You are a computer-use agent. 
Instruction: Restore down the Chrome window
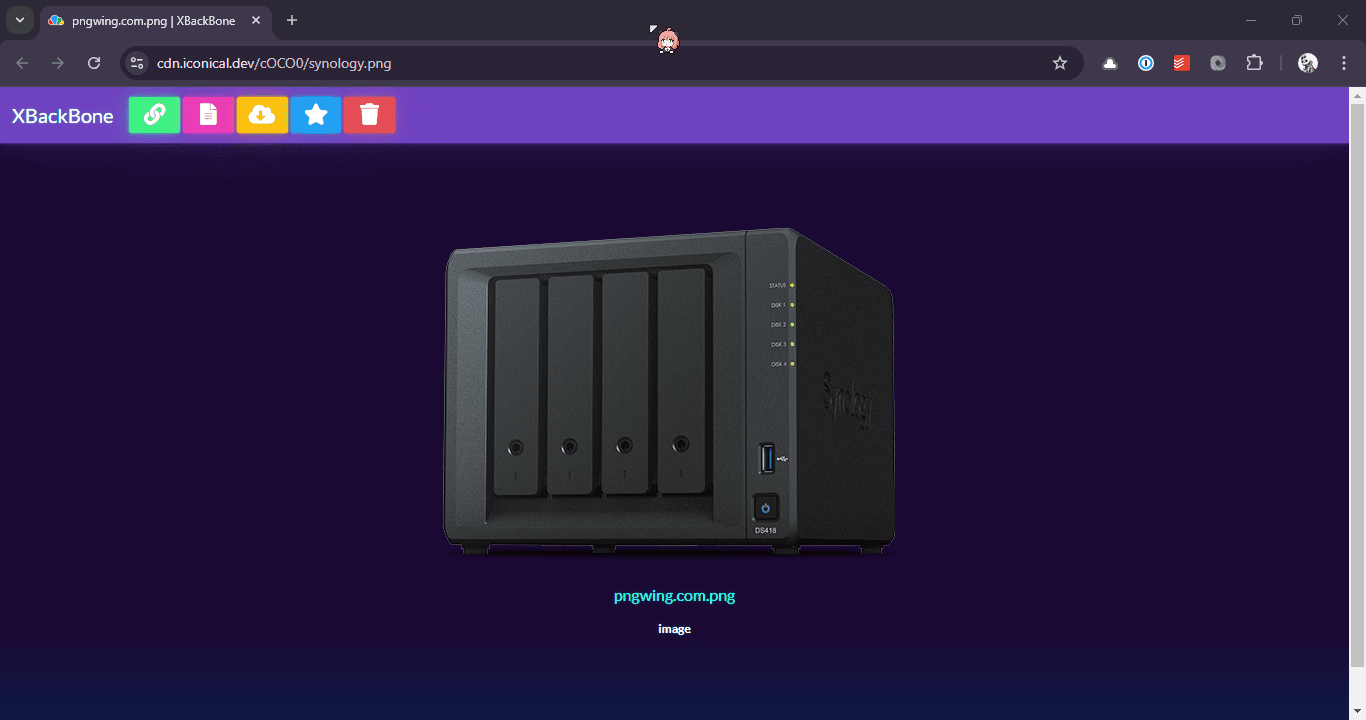point(1297,20)
